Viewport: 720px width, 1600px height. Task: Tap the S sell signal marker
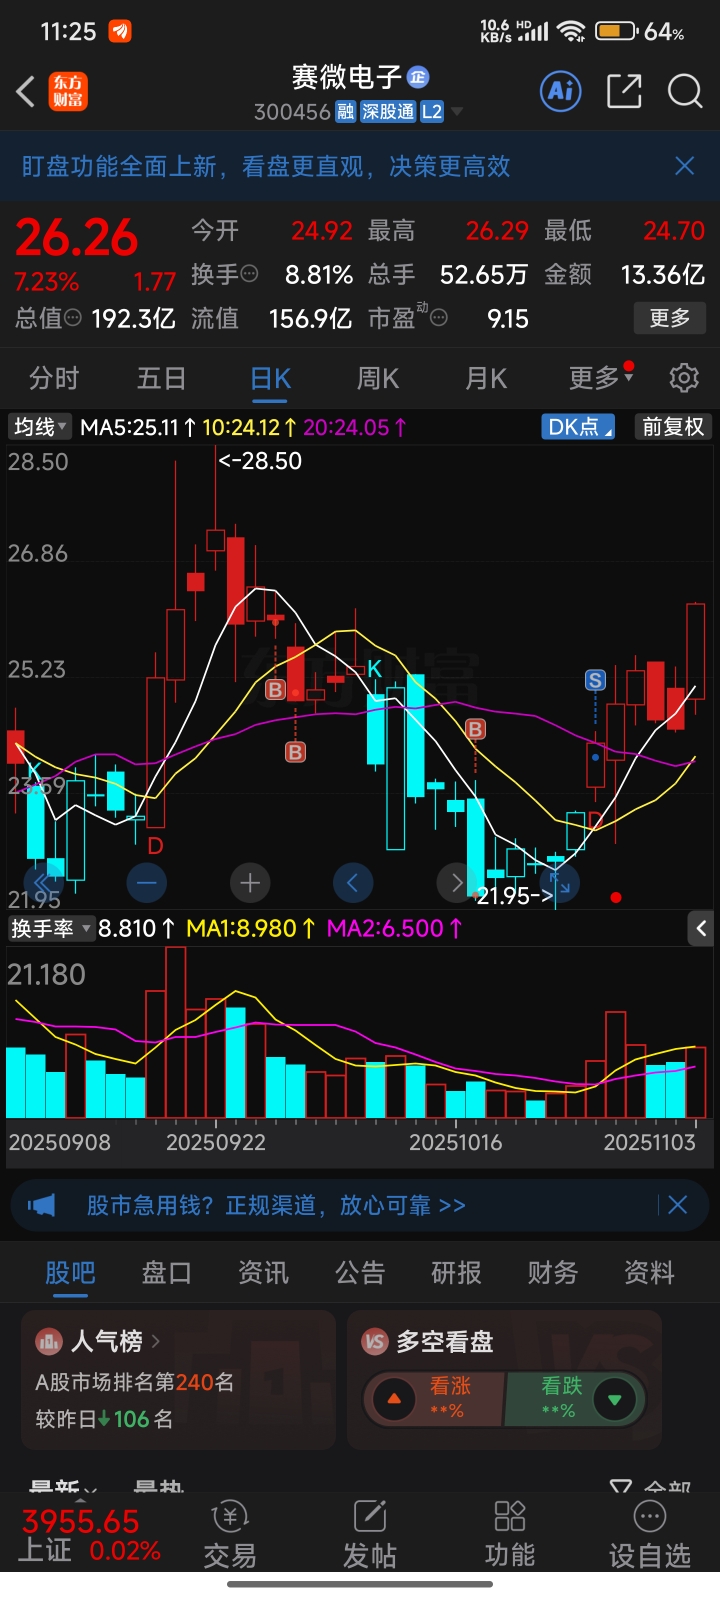click(x=595, y=681)
